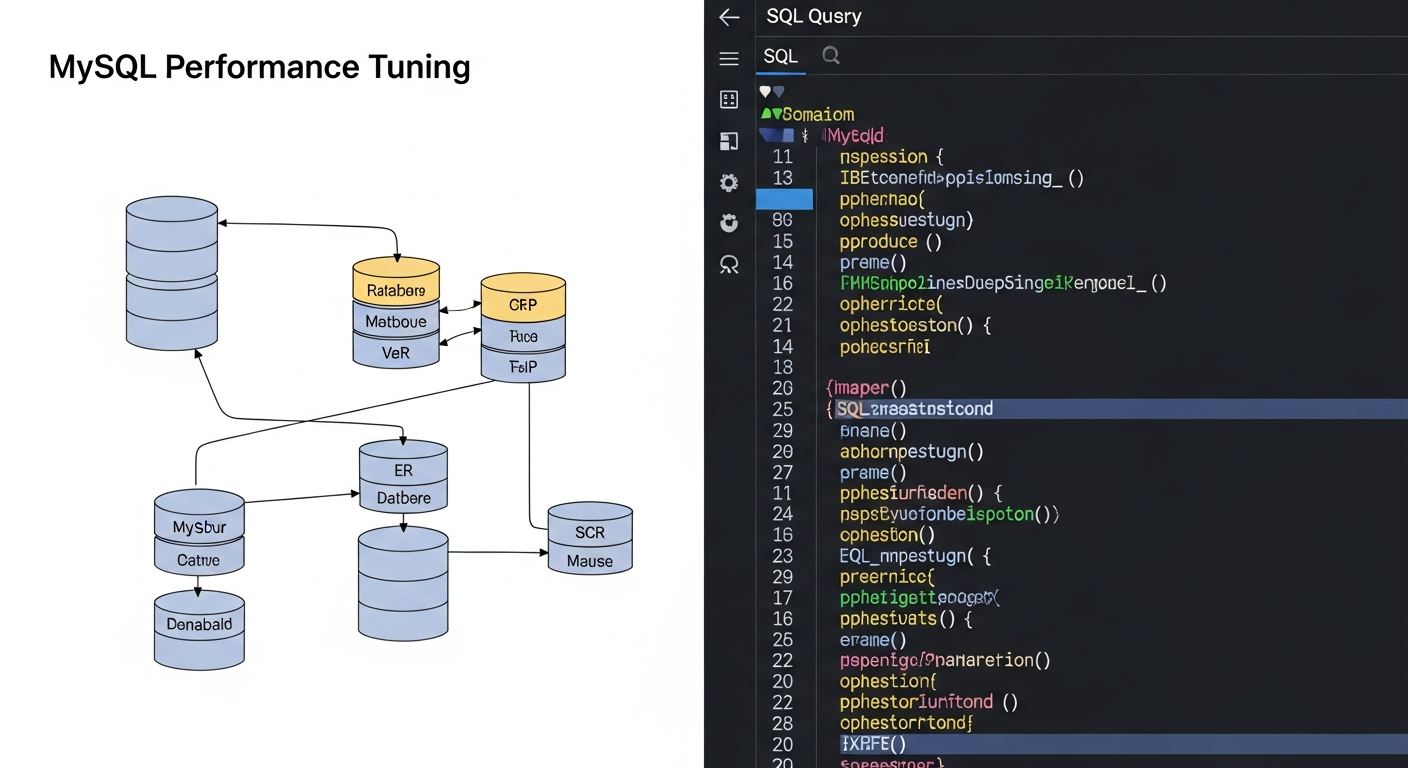Screen dimensions: 1408x768
Task: Open the layout panel icon below the grid icon
Action: click(x=729, y=141)
